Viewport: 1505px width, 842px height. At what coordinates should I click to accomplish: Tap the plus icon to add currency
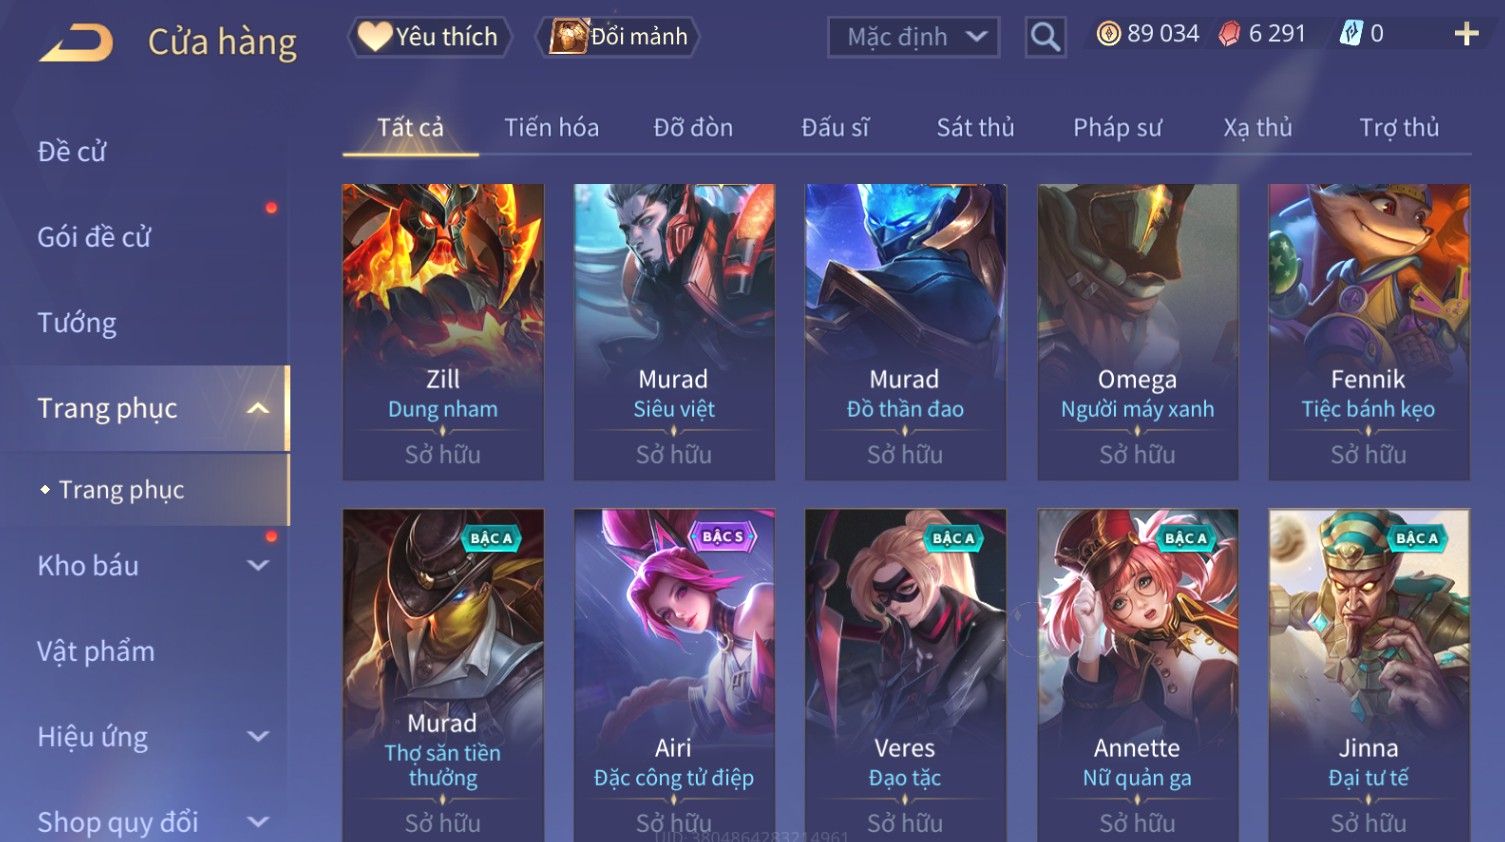point(1466,34)
